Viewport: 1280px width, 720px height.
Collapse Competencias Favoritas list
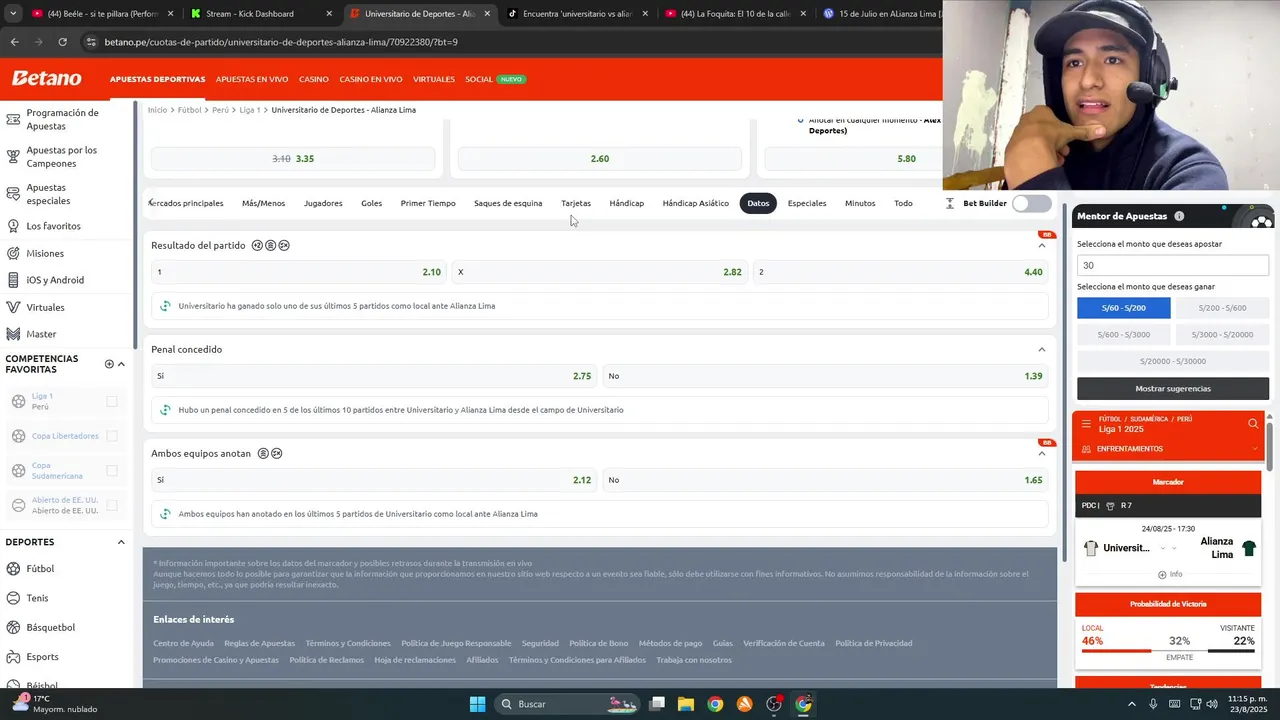click(121, 364)
